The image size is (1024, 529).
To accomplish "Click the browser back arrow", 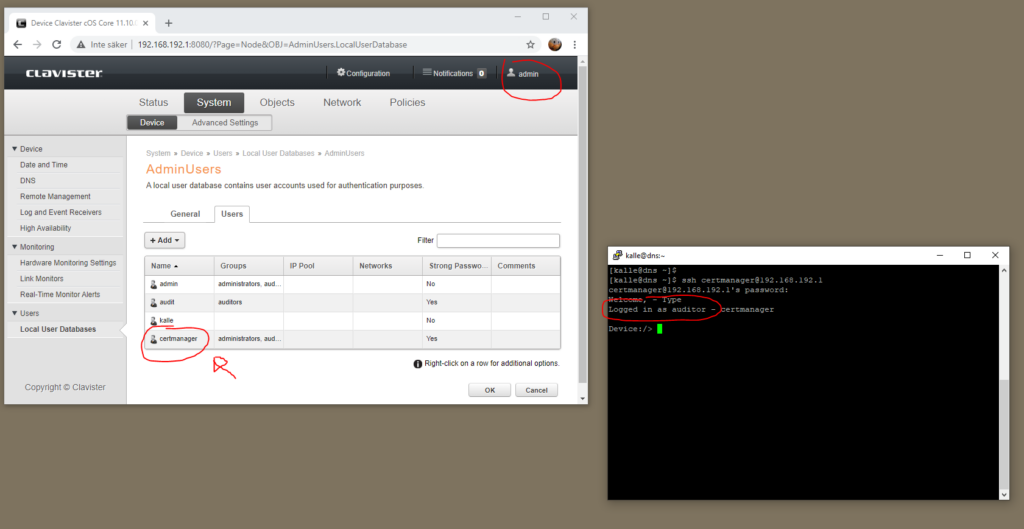I will (x=18, y=44).
